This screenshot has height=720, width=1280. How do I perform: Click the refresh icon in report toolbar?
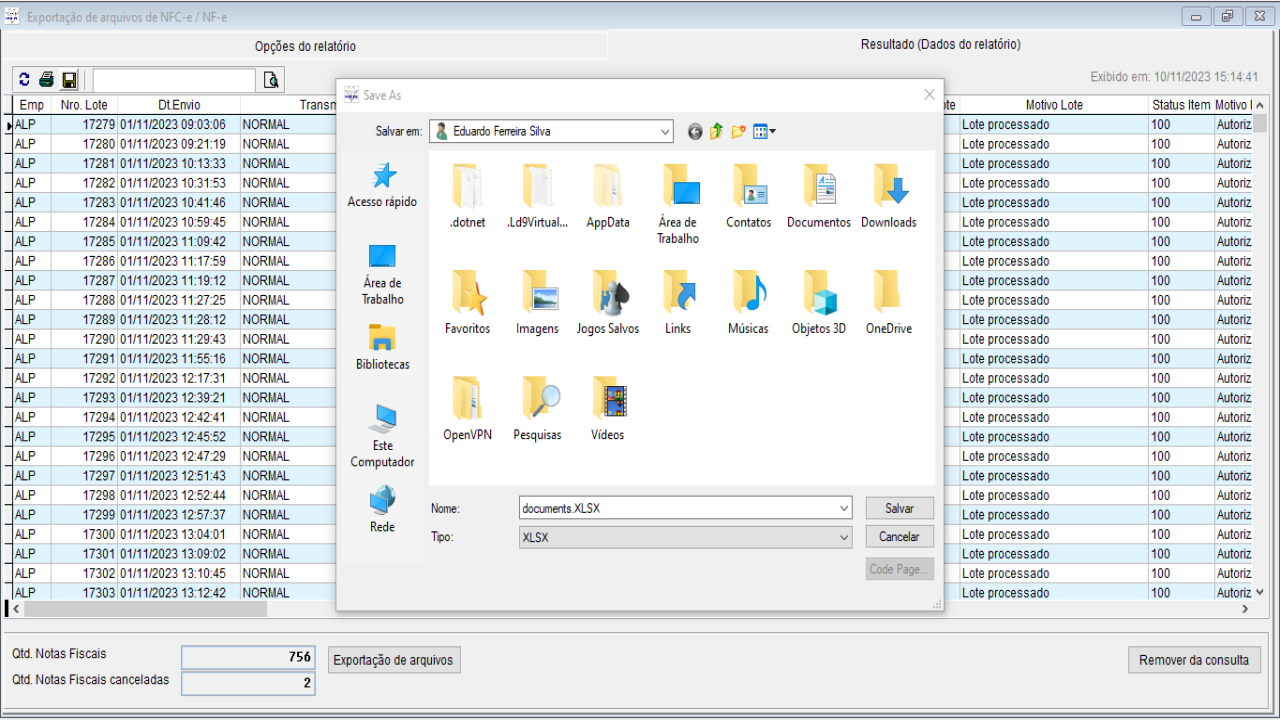tap(25, 80)
